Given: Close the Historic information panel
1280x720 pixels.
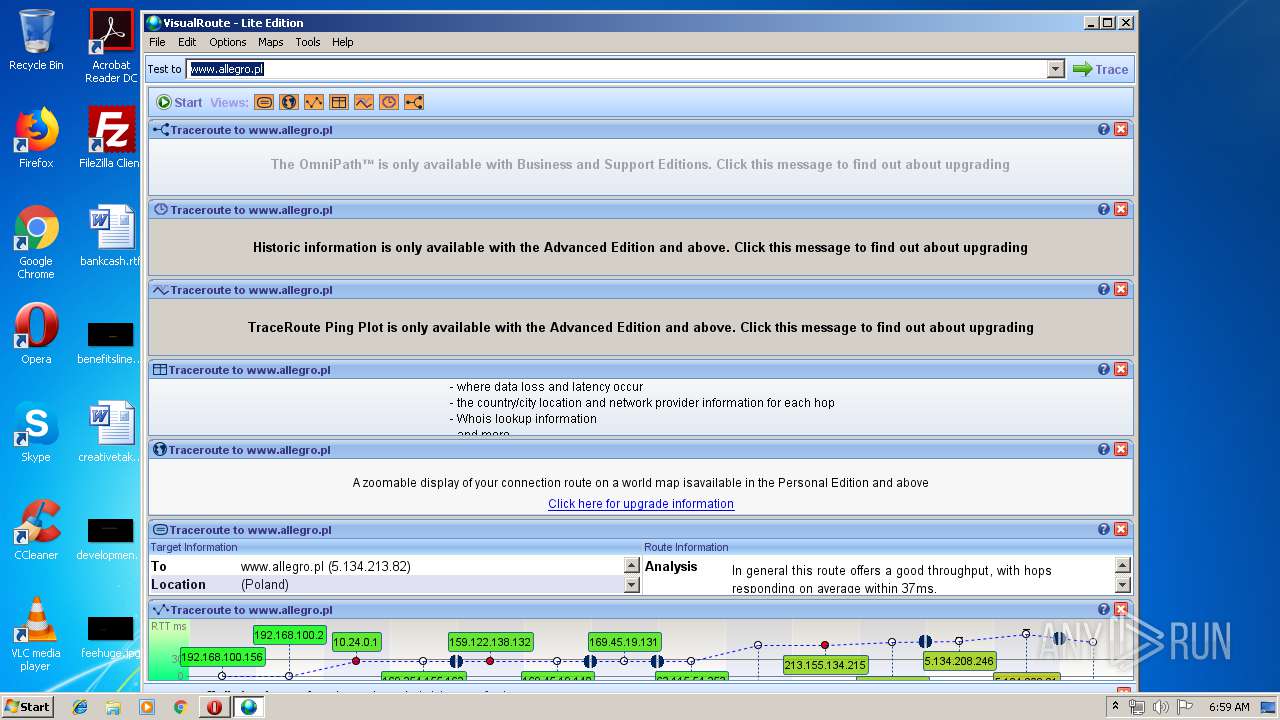Looking at the screenshot, I should [x=1121, y=209].
